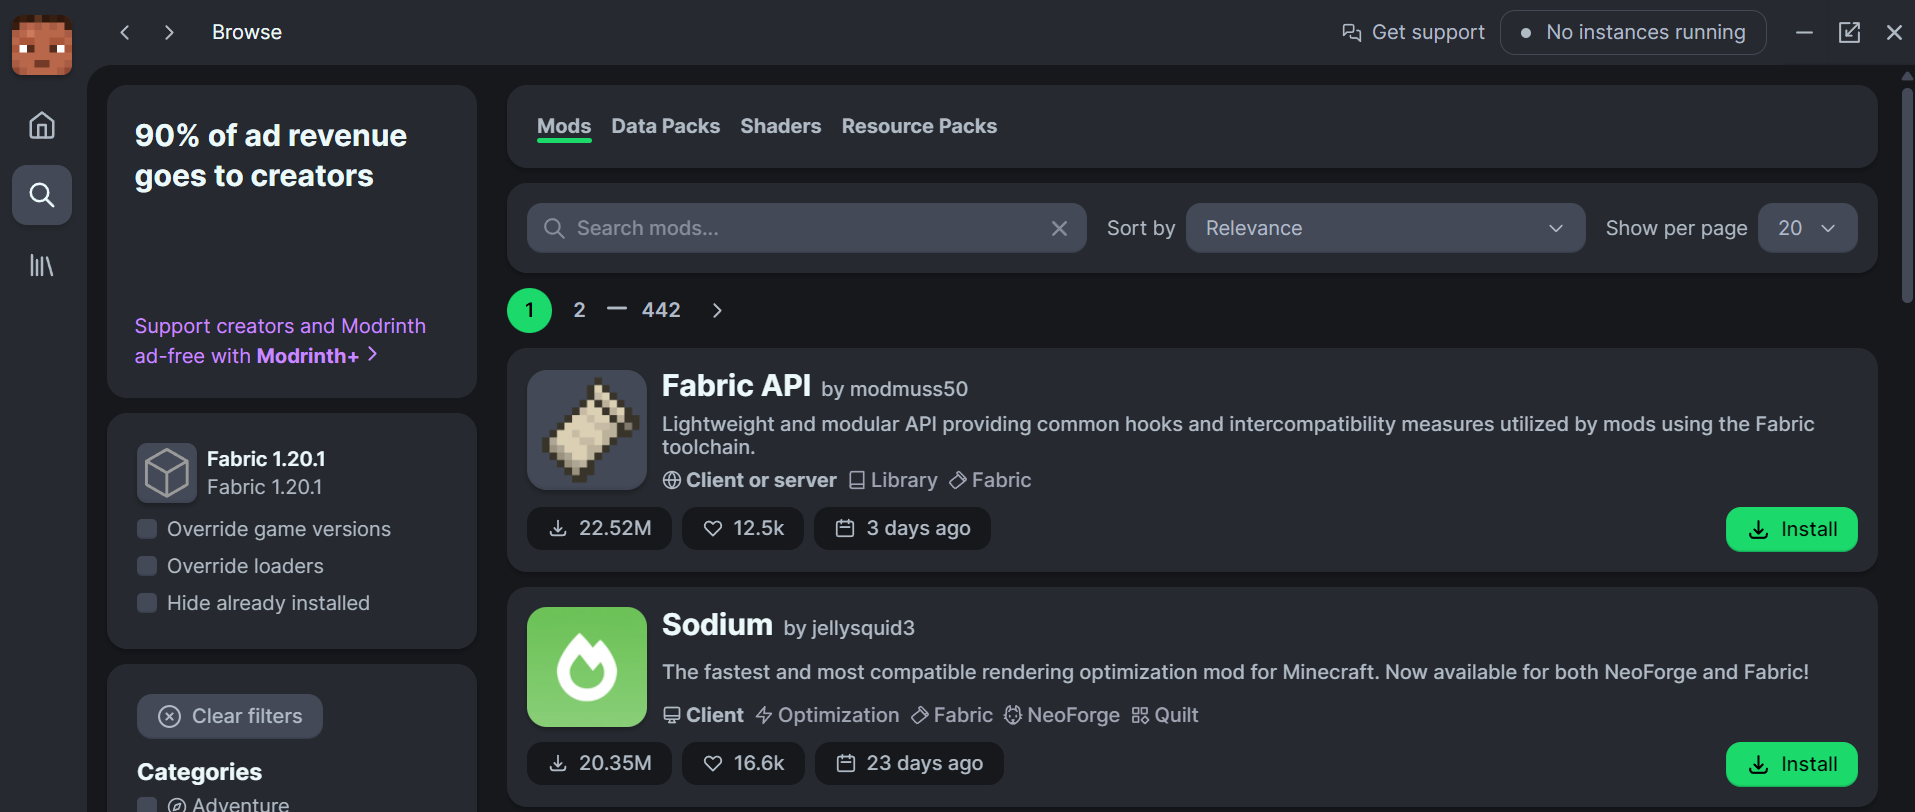Select current page 1 button
Image resolution: width=1915 pixels, height=812 pixels.
[x=529, y=310]
